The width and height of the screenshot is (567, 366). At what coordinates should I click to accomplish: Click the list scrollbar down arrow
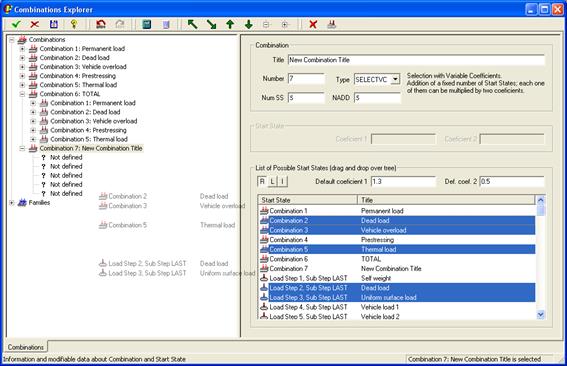tap(541, 315)
